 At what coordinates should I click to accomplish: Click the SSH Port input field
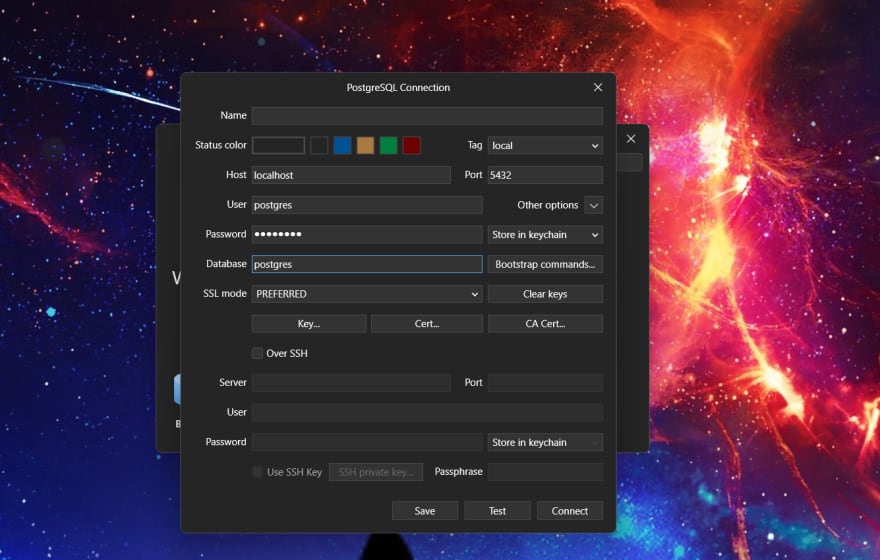pos(545,383)
